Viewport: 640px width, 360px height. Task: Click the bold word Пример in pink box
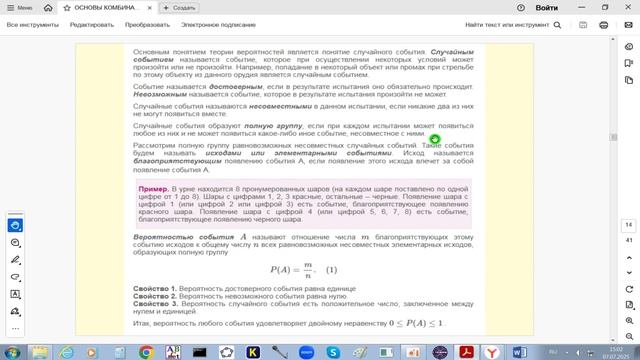pos(153,189)
